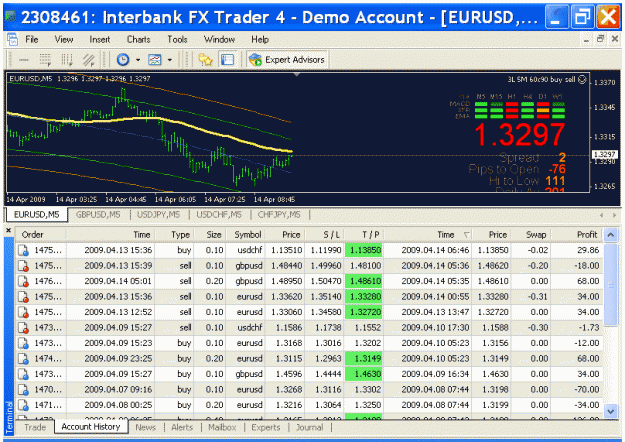Switch to the CHFJPY,M5 chart tab
Screen dimensions: 625x442
pos(279,215)
